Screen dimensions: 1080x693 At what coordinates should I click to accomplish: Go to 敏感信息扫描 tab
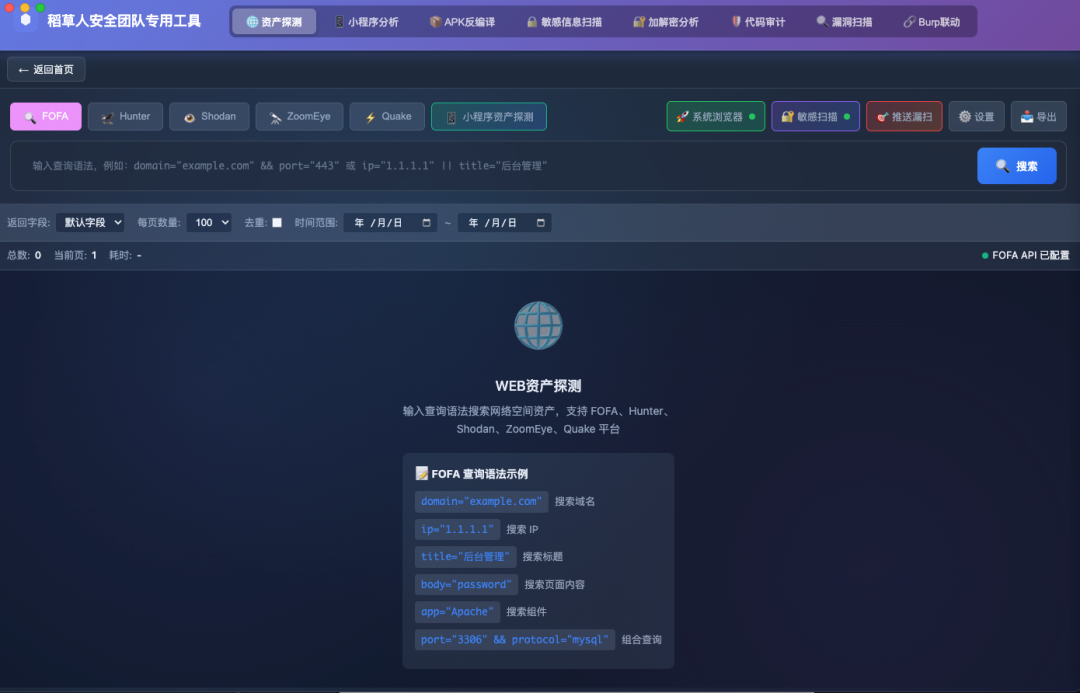coord(563,21)
